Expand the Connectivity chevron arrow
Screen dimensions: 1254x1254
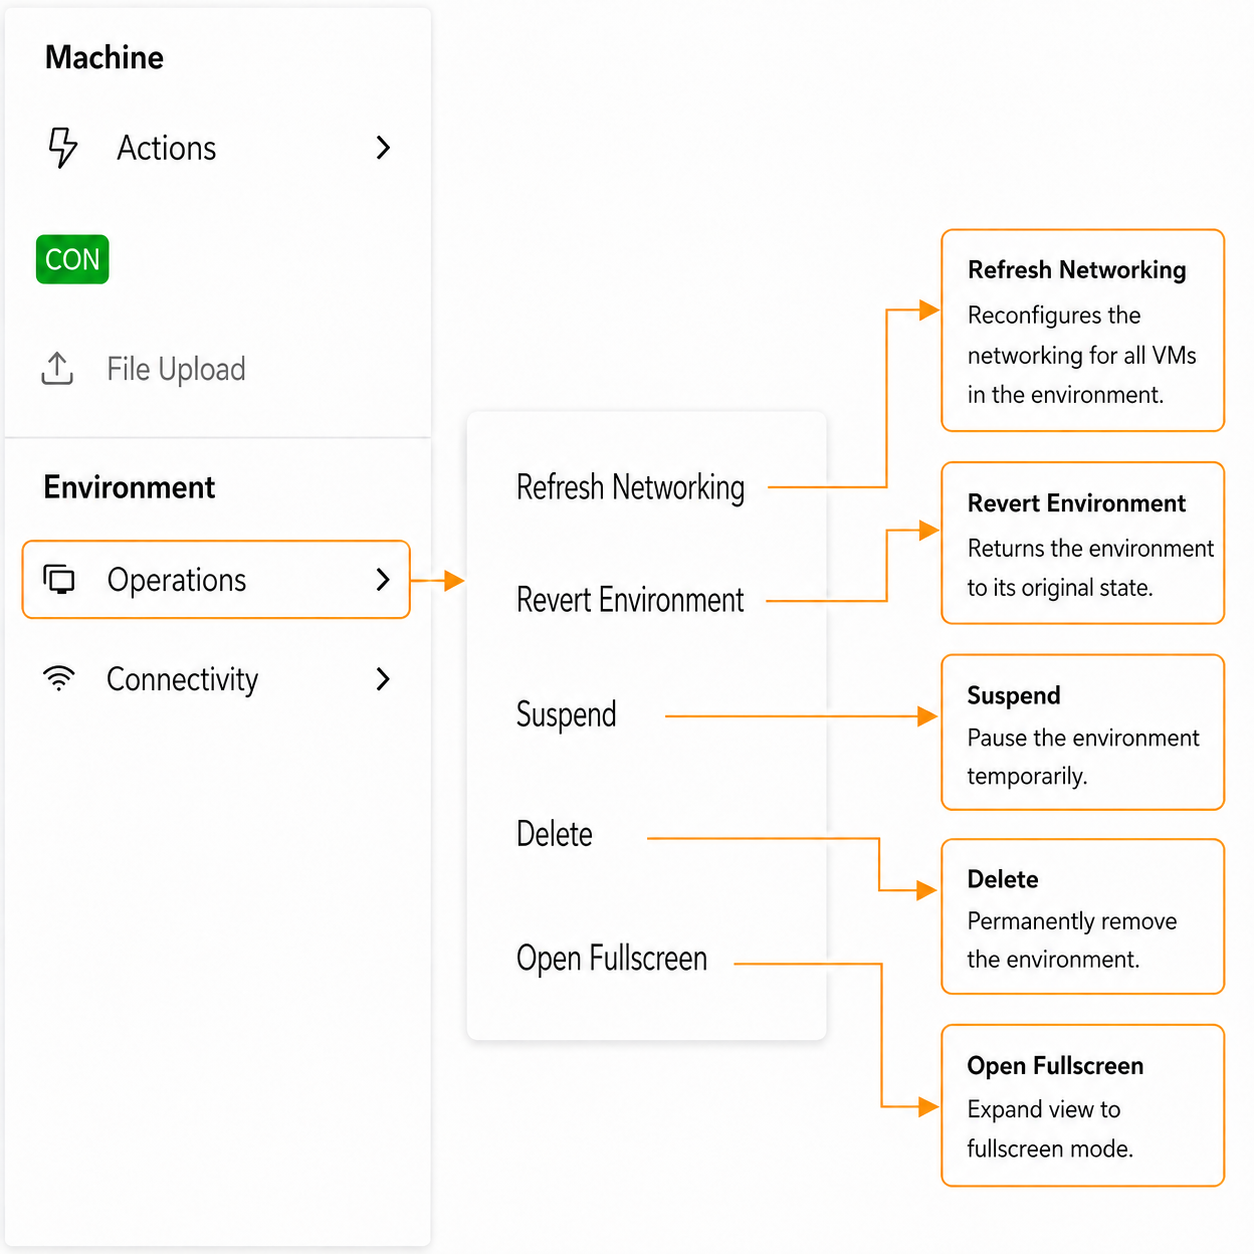tap(383, 680)
